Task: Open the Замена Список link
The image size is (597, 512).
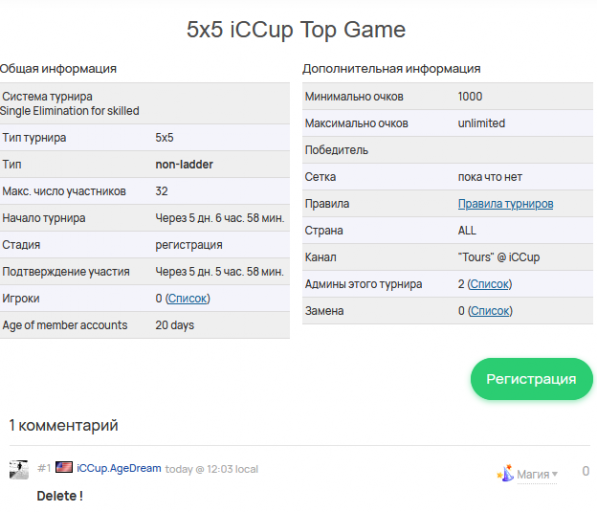Action: point(490,311)
